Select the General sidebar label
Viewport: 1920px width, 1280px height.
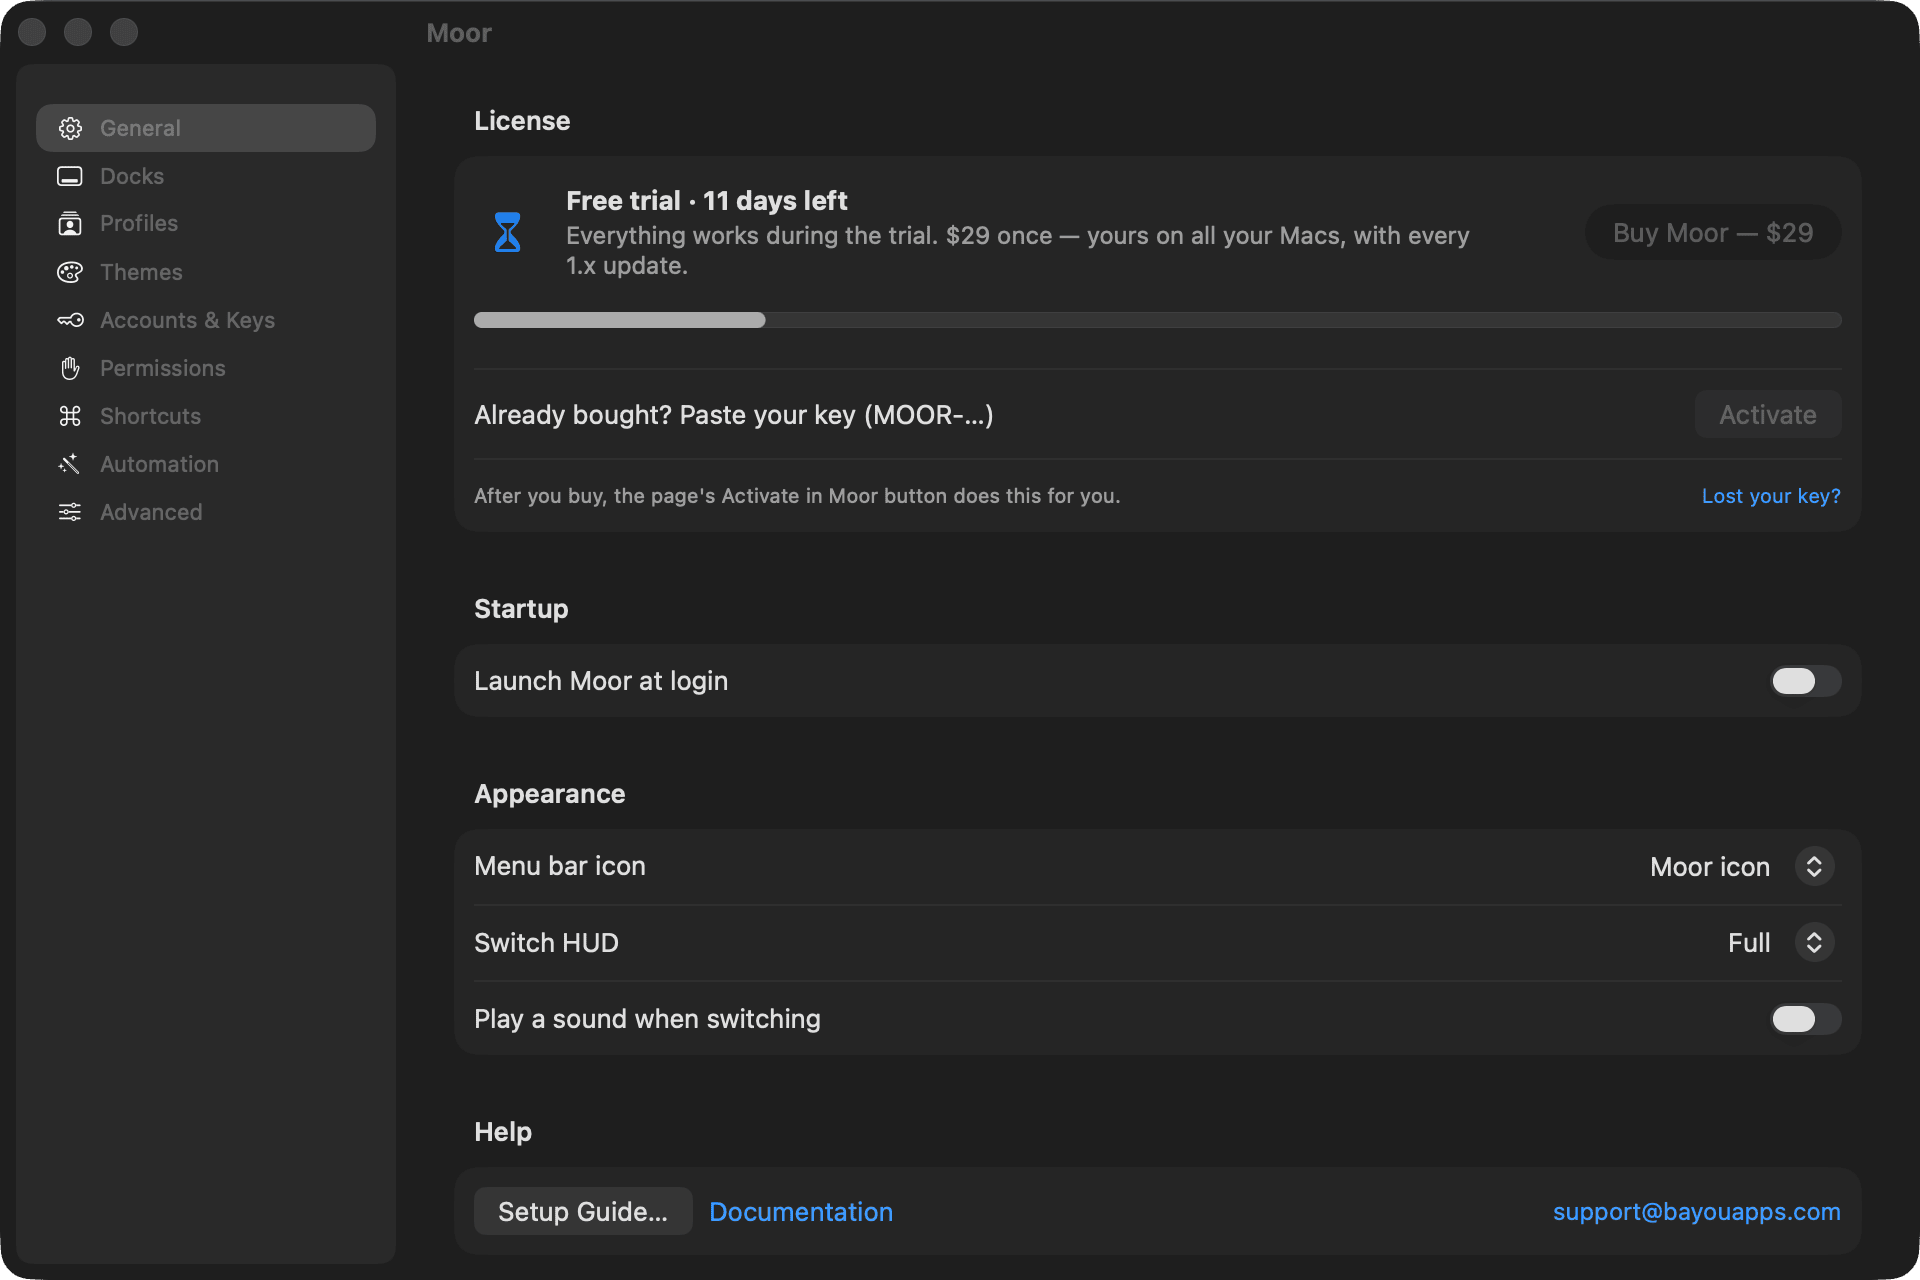point(140,128)
